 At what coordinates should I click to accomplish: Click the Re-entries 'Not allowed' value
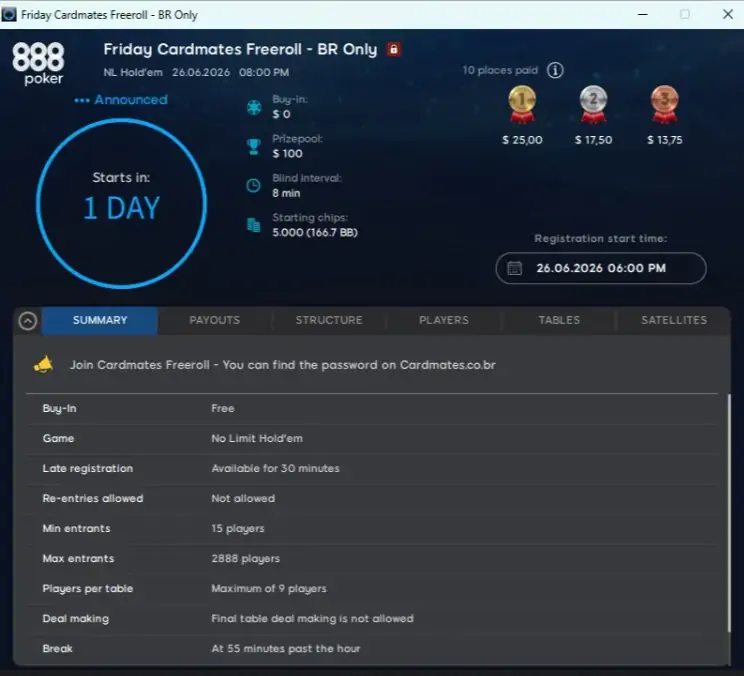point(243,499)
